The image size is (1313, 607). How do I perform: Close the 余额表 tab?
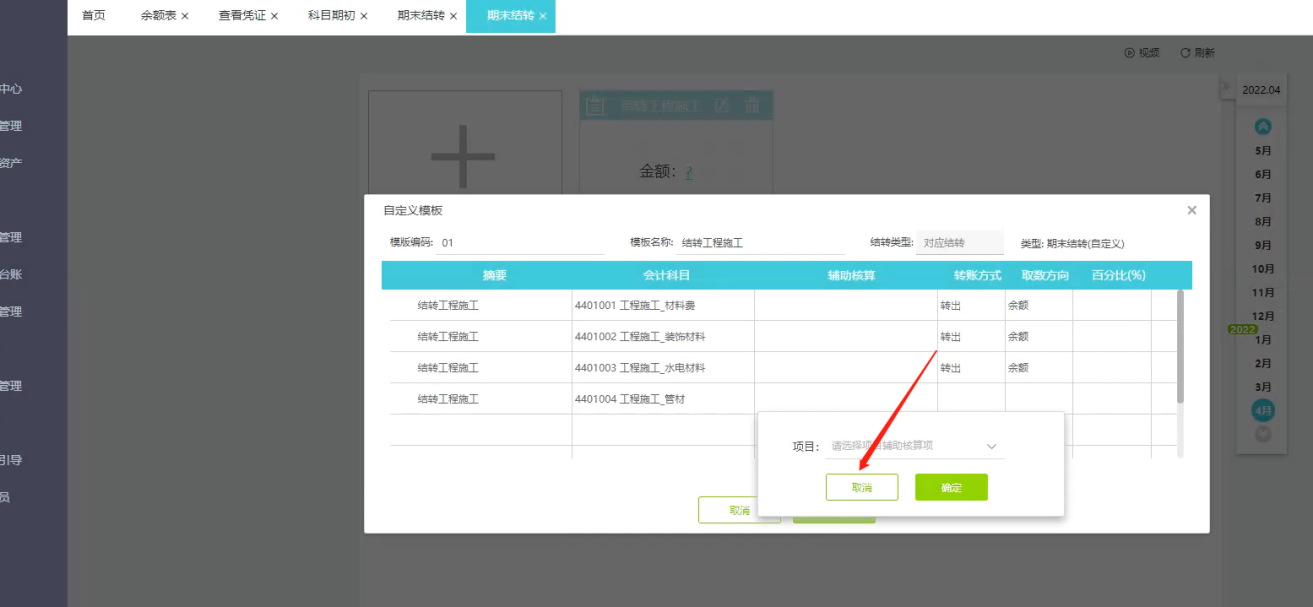tap(185, 16)
